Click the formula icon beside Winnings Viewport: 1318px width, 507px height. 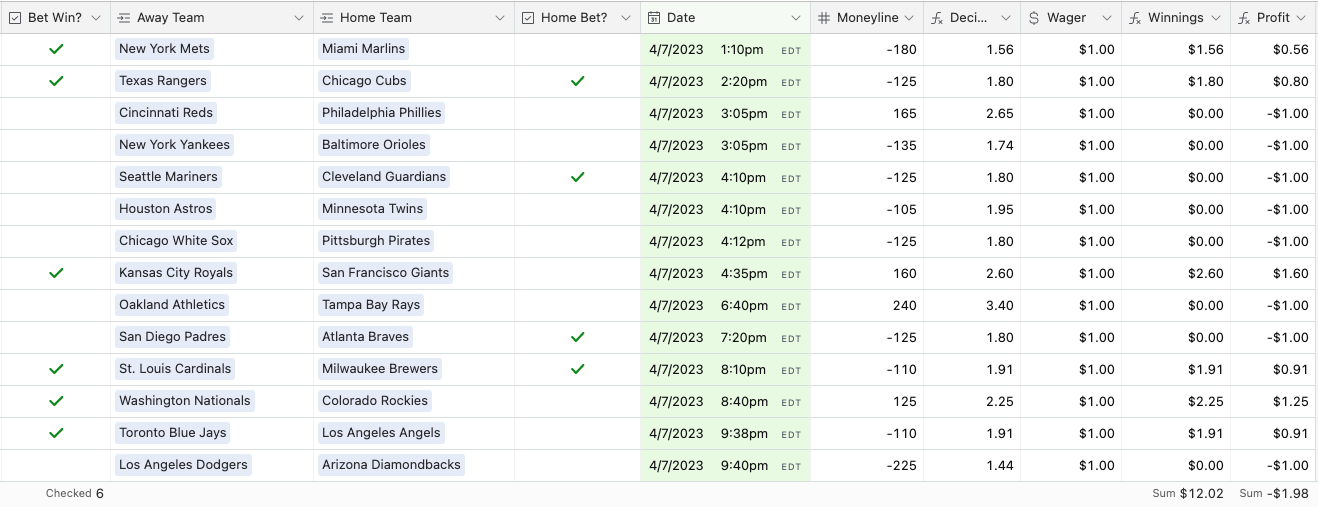pyautogui.click(x=1134, y=18)
